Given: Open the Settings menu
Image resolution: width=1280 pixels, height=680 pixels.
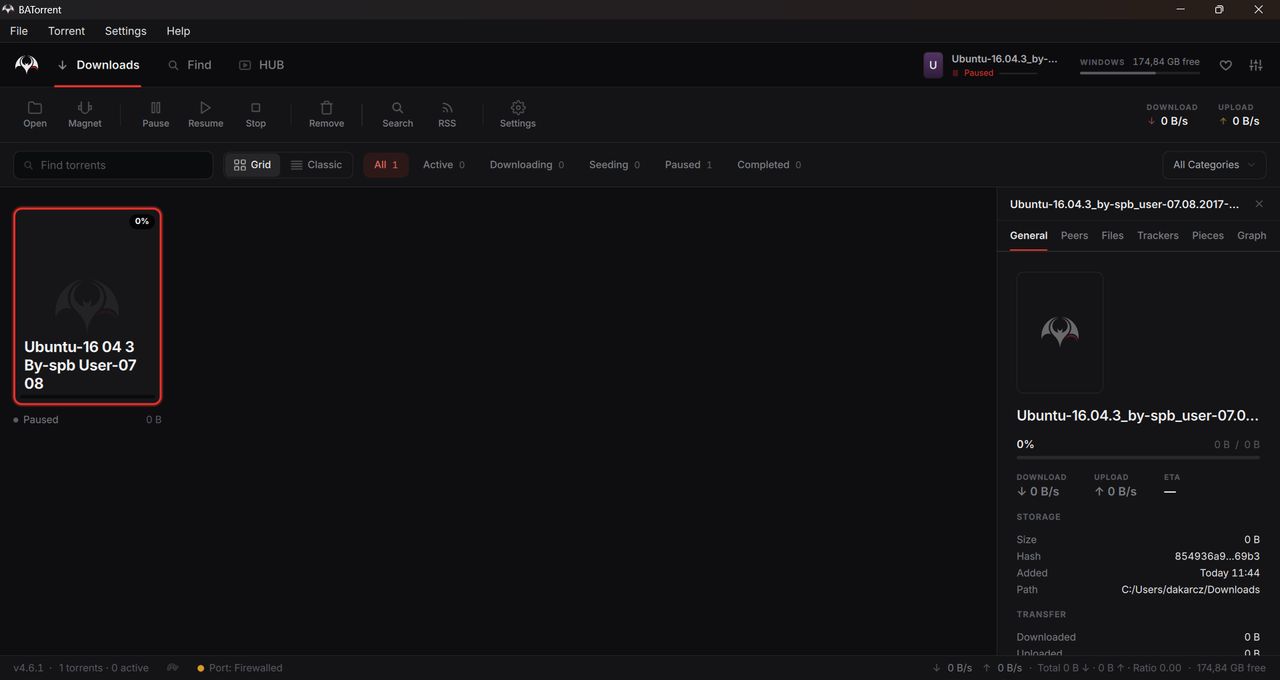Looking at the screenshot, I should point(126,31).
